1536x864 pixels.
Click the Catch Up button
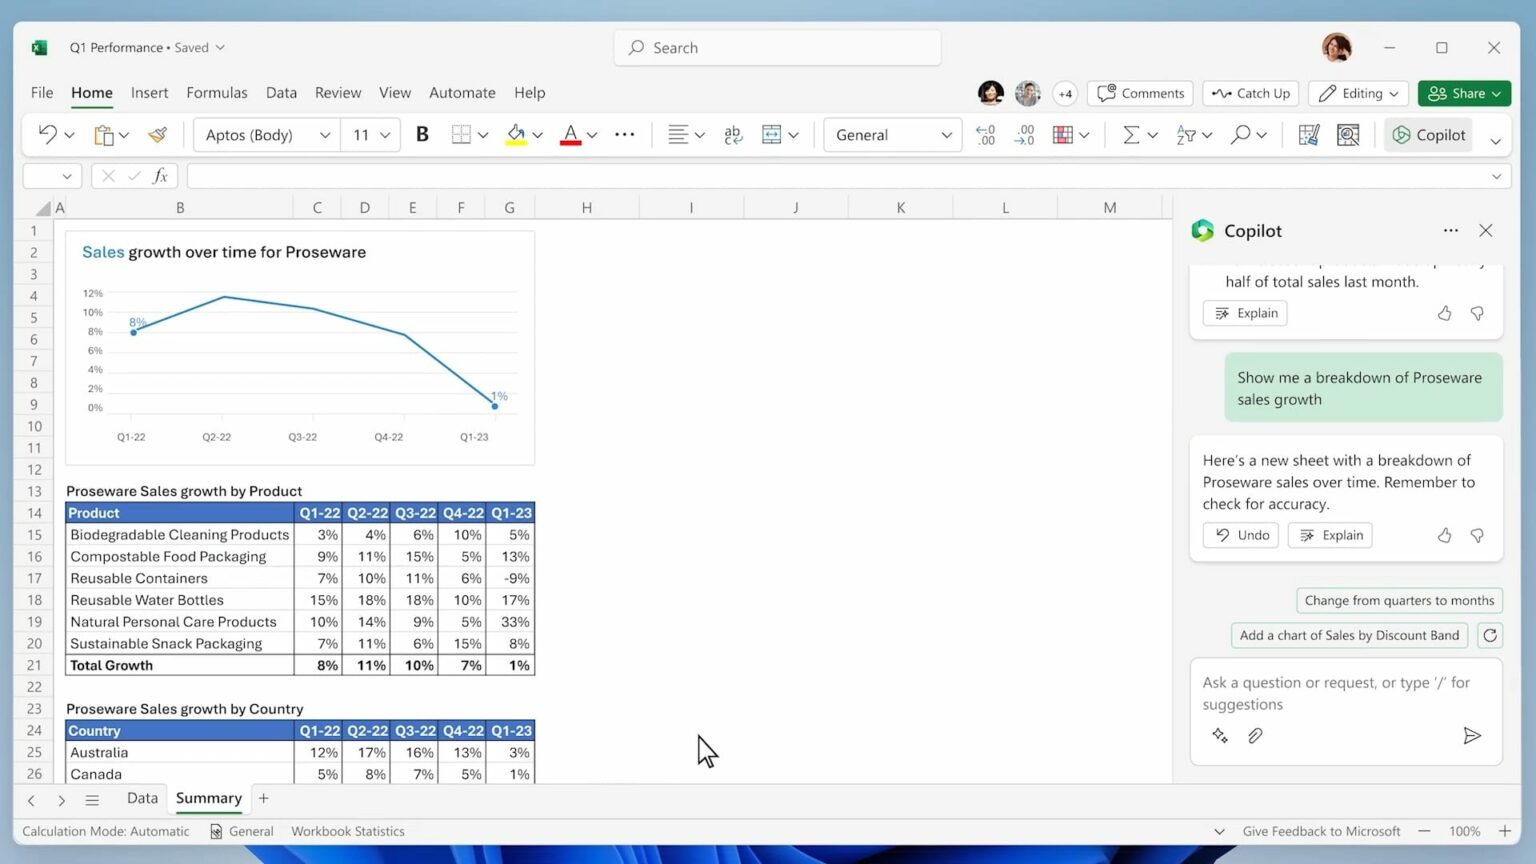1251,93
